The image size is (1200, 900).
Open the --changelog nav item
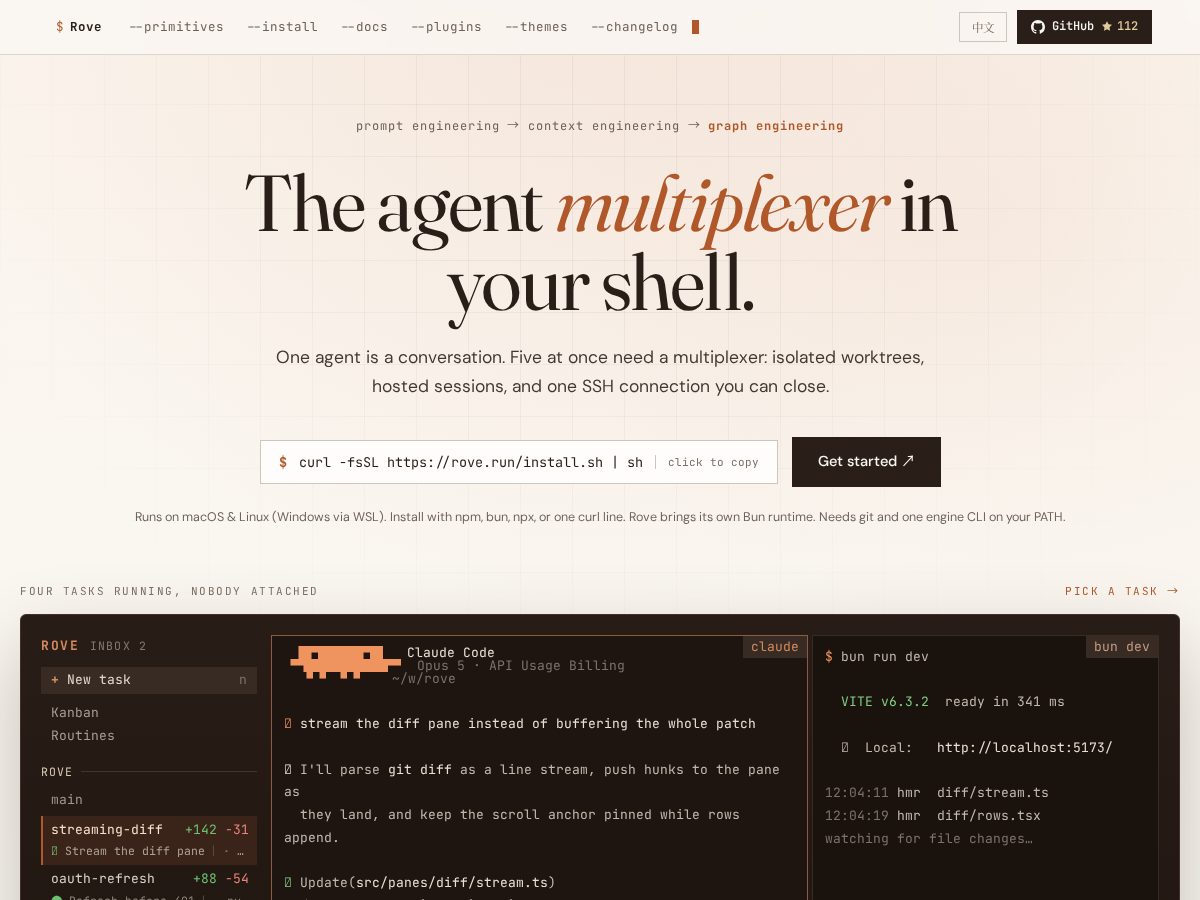pyautogui.click(x=634, y=27)
